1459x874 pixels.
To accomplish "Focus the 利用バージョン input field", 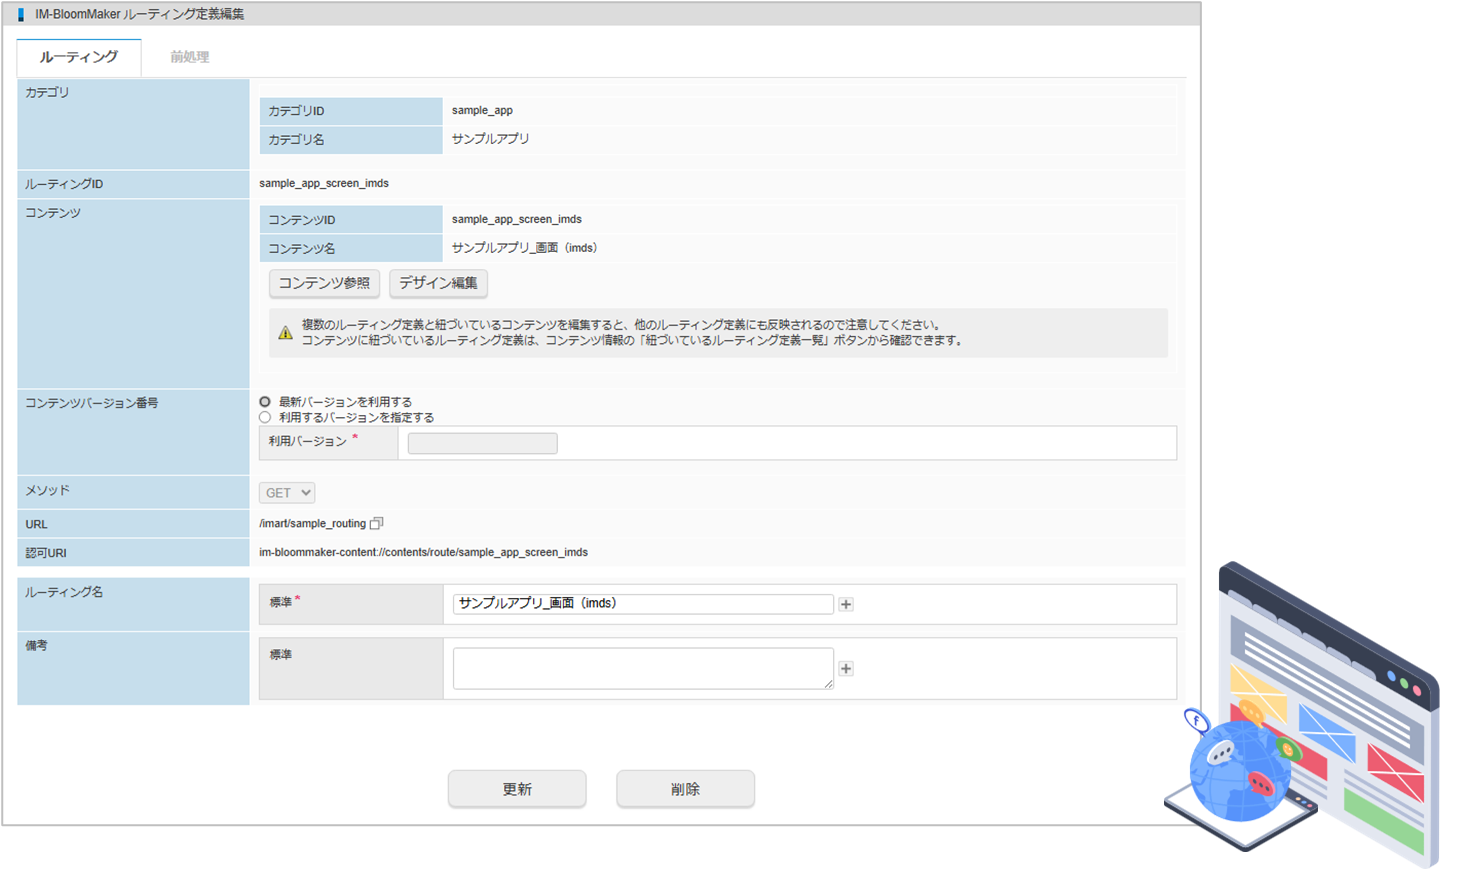I will pyautogui.click(x=482, y=443).
